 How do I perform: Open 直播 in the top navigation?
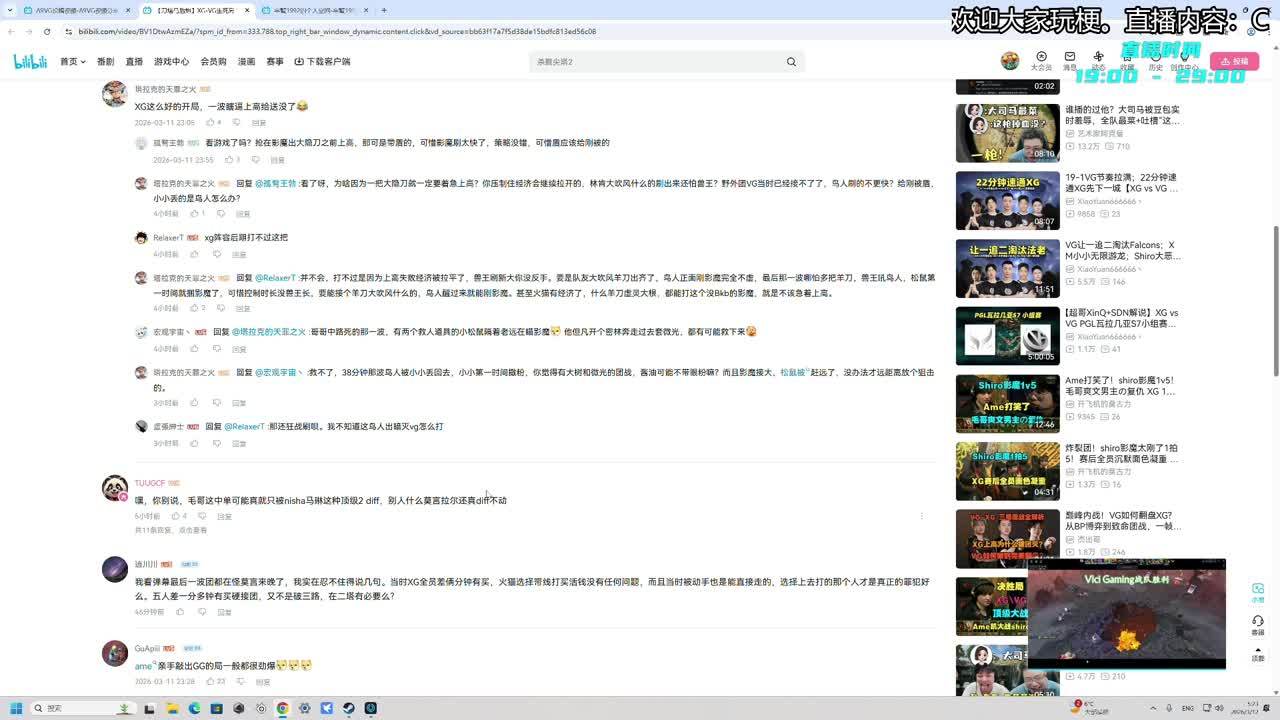coord(134,62)
